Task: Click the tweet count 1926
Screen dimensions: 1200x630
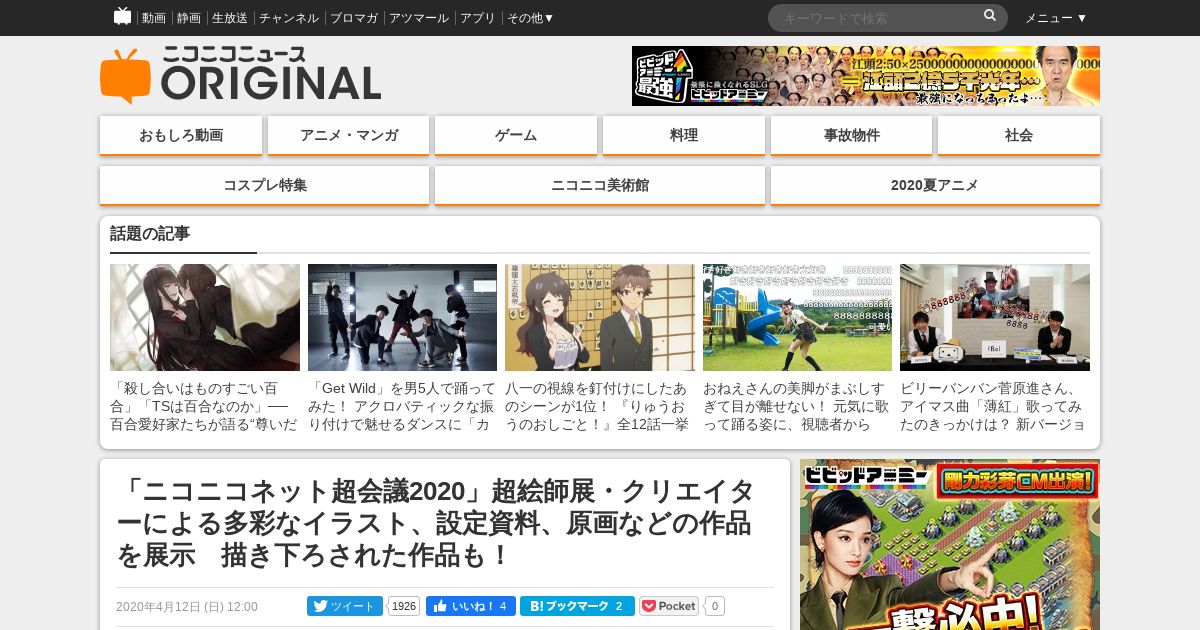Action: [x=404, y=606]
